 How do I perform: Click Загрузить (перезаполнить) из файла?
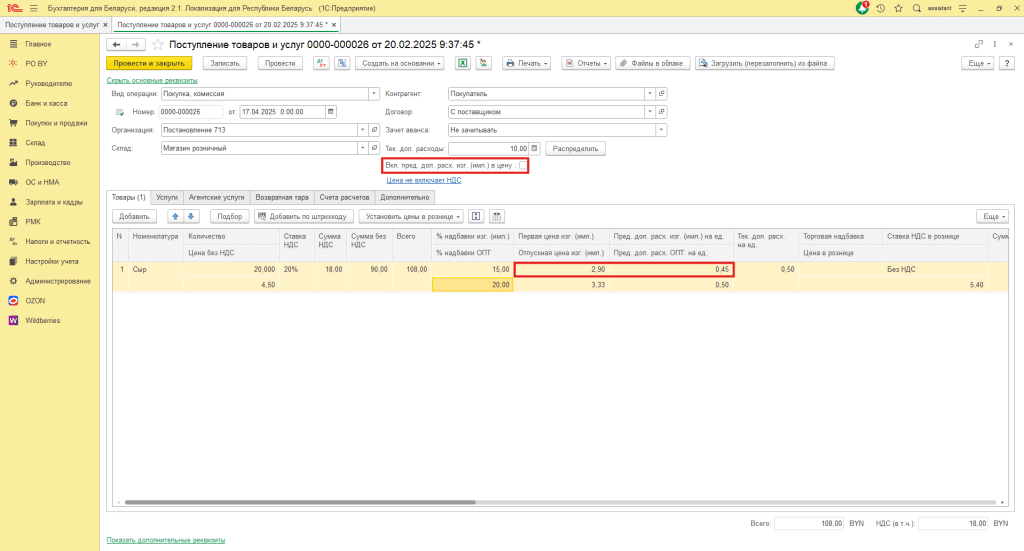[764, 63]
